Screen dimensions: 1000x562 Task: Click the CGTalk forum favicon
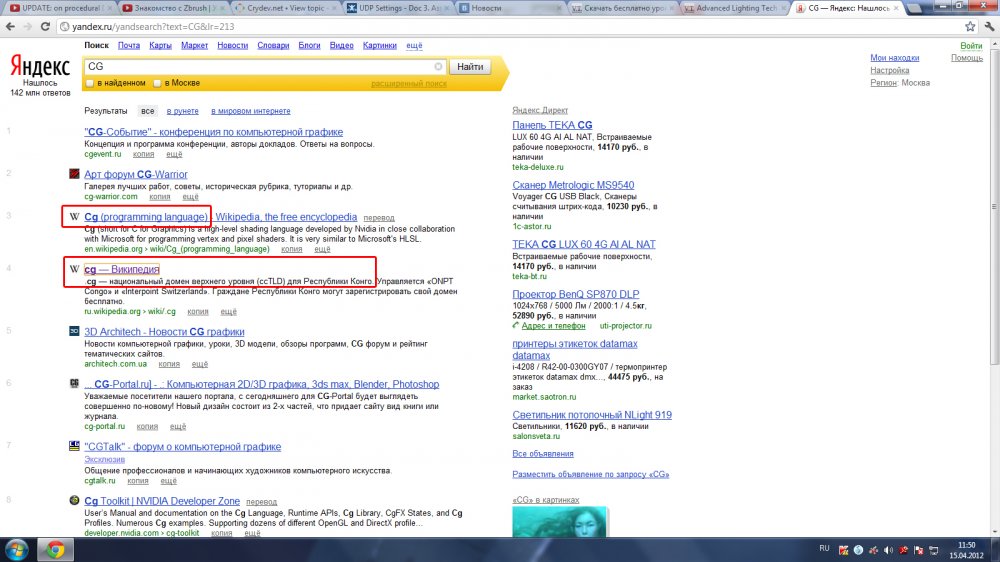coord(74,447)
